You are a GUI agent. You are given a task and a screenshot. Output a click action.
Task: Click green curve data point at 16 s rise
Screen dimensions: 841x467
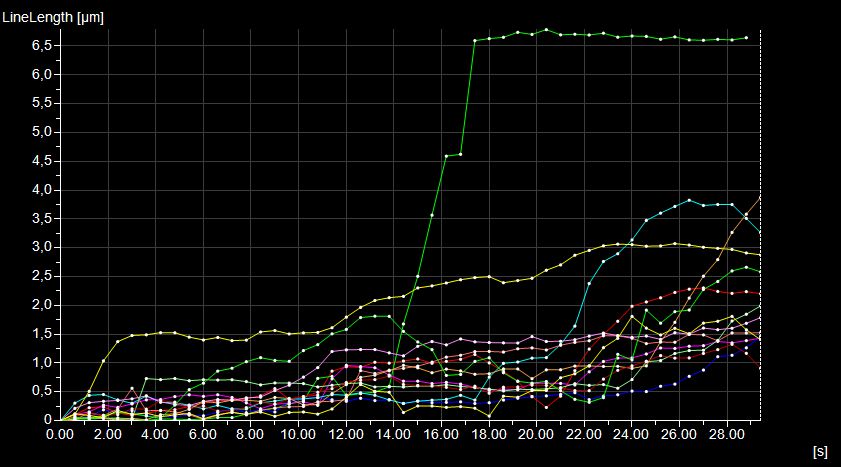click(432, 215)
